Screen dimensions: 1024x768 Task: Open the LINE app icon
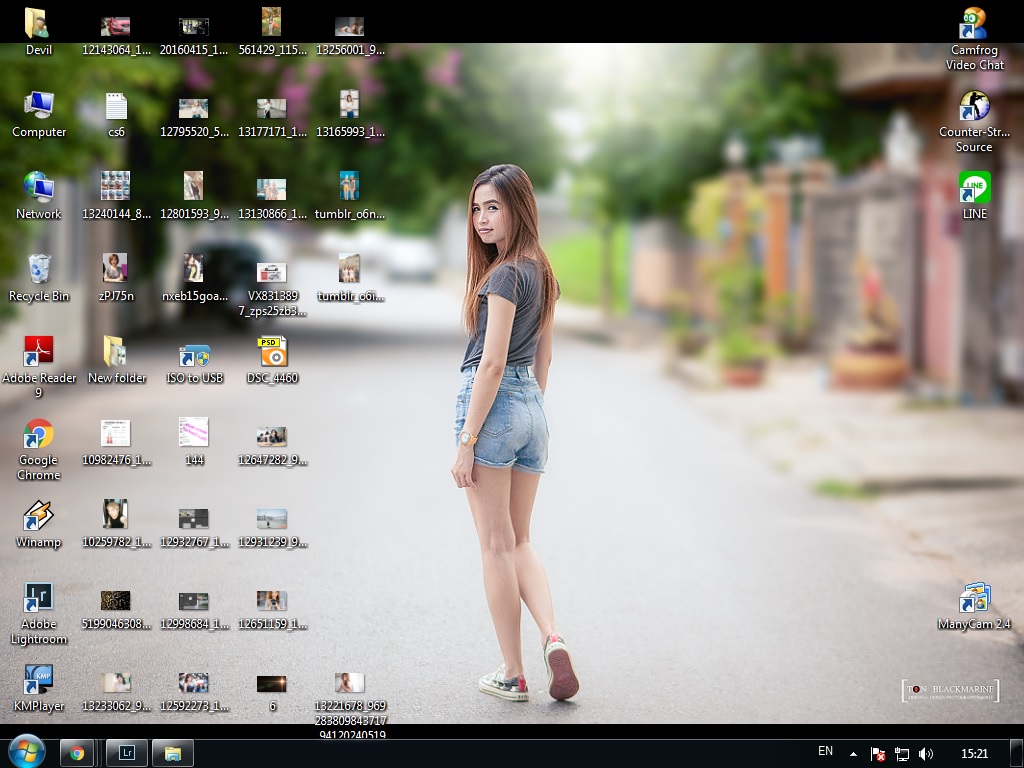pos(974,189)
